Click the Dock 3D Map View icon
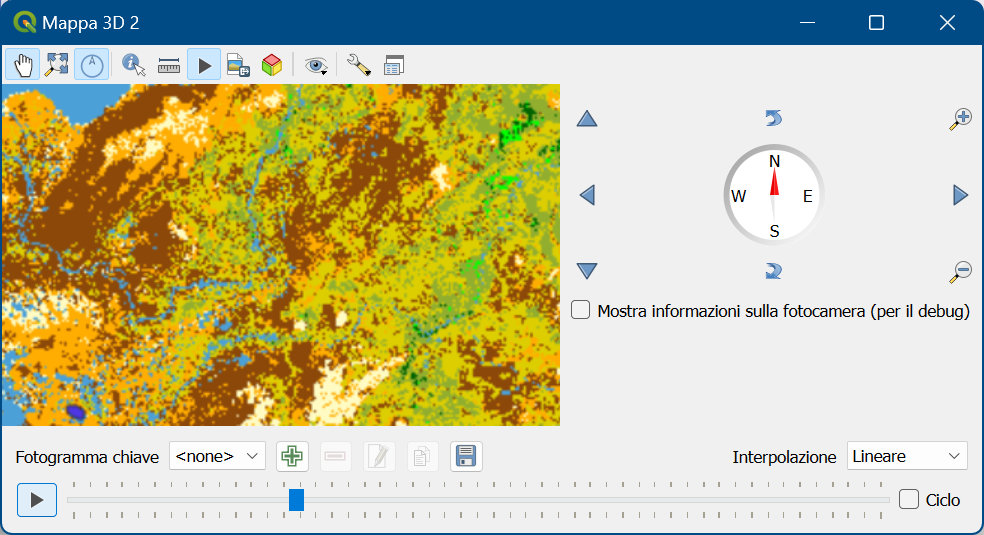 (x=393, y=65)
